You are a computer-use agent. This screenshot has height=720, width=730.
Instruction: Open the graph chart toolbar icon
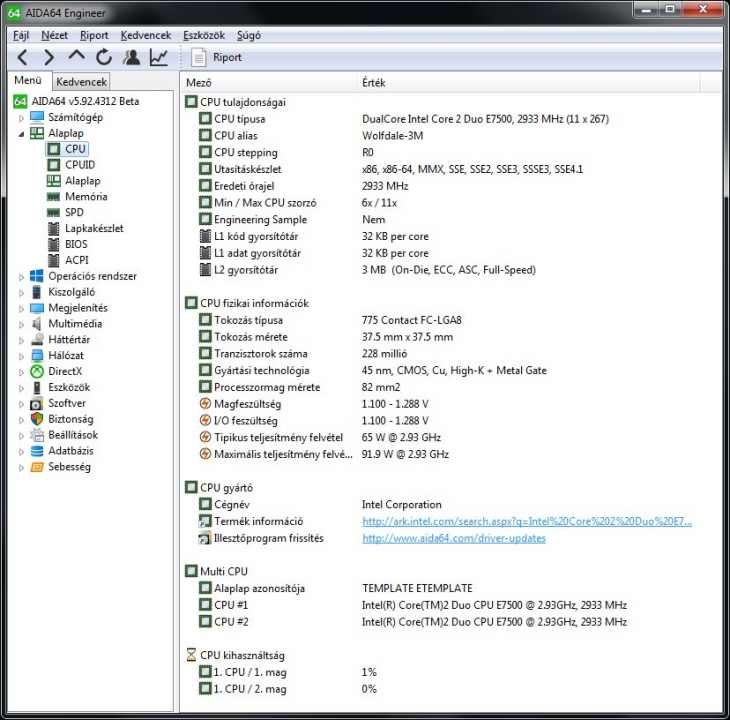click(158, 57)
